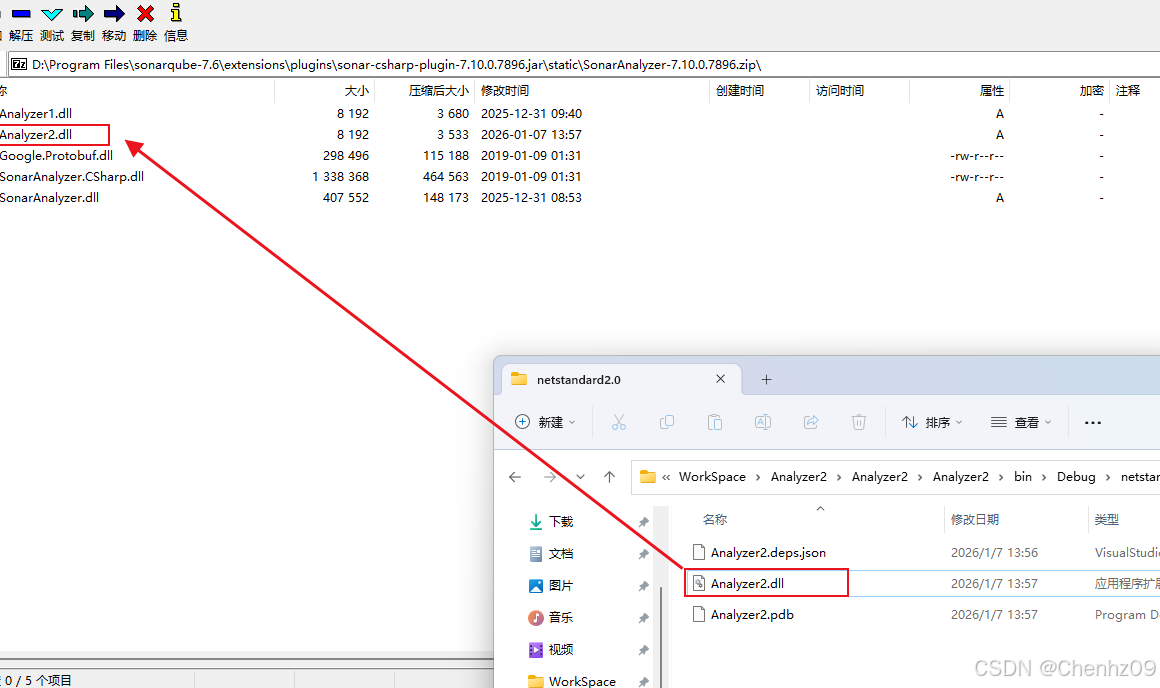Sort Explorer files by 修改日期 column
This screenshot has height=688, width=1160.
point(975,520)
